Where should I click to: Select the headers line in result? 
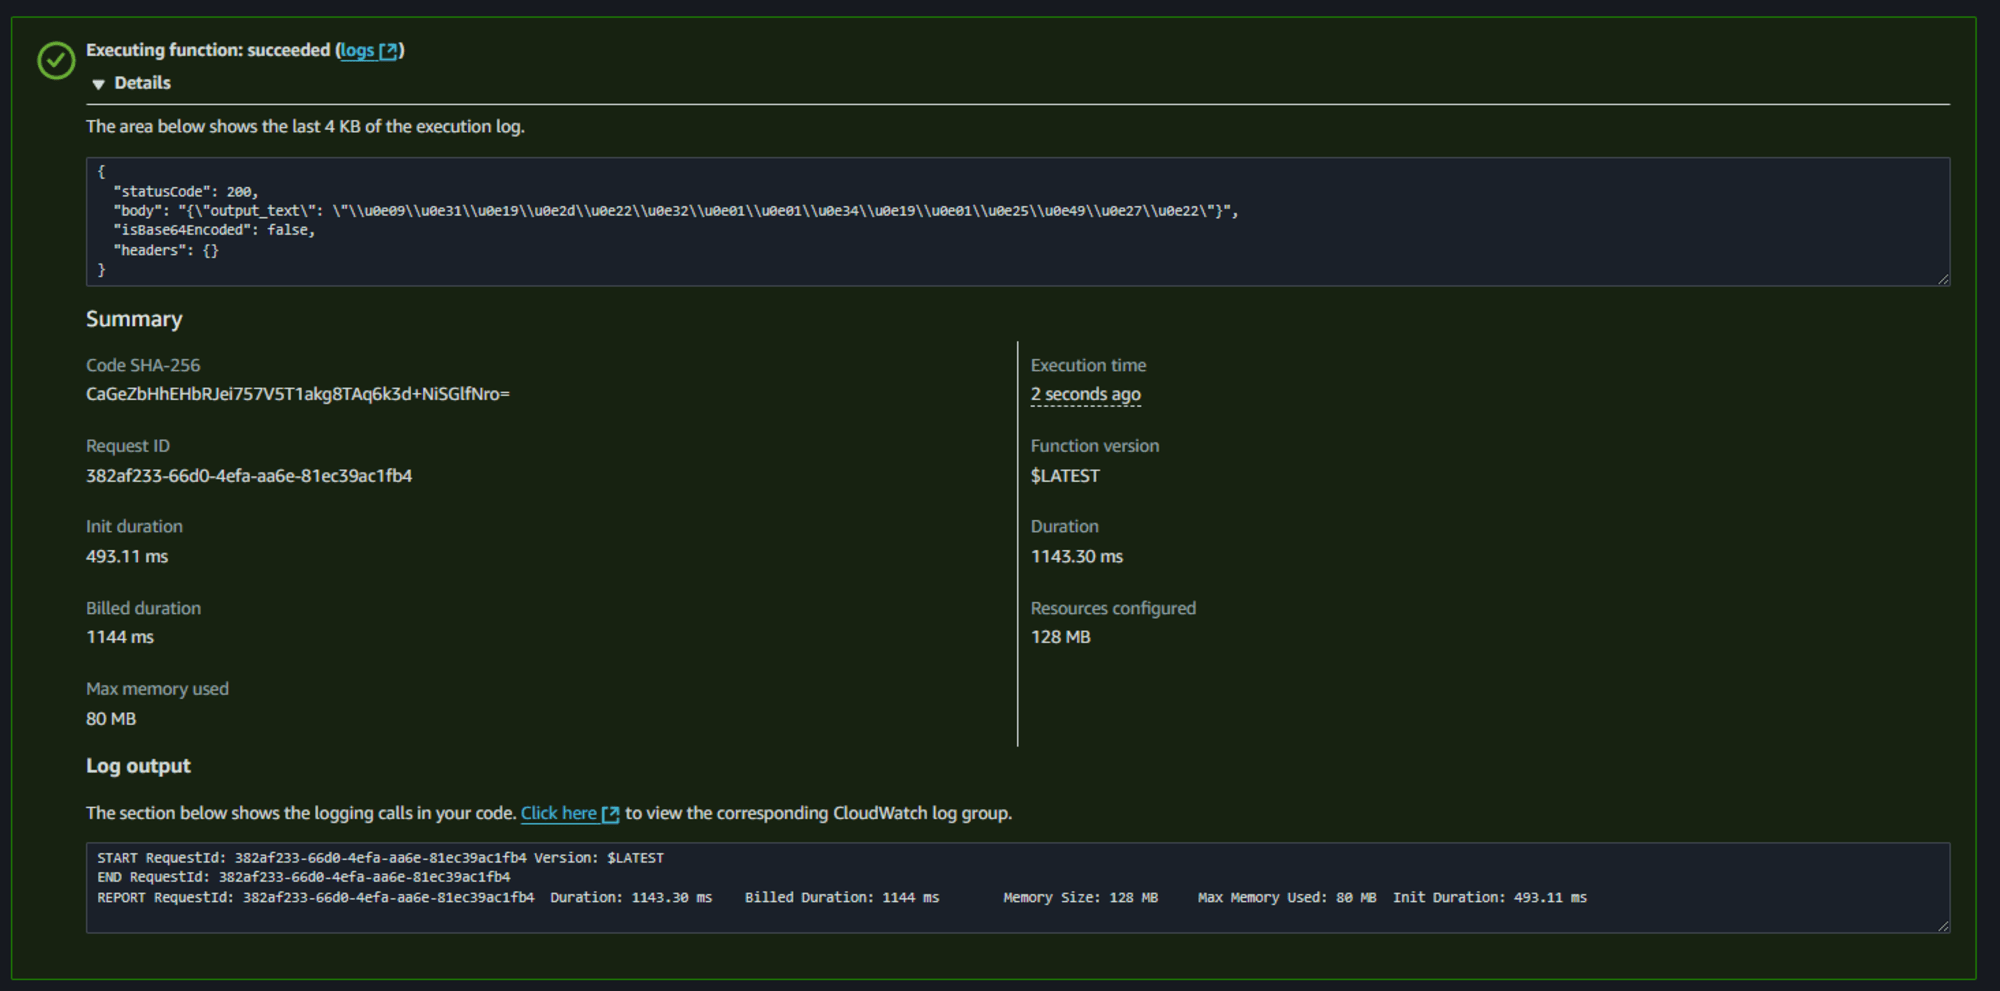click(x=166, y=250)
